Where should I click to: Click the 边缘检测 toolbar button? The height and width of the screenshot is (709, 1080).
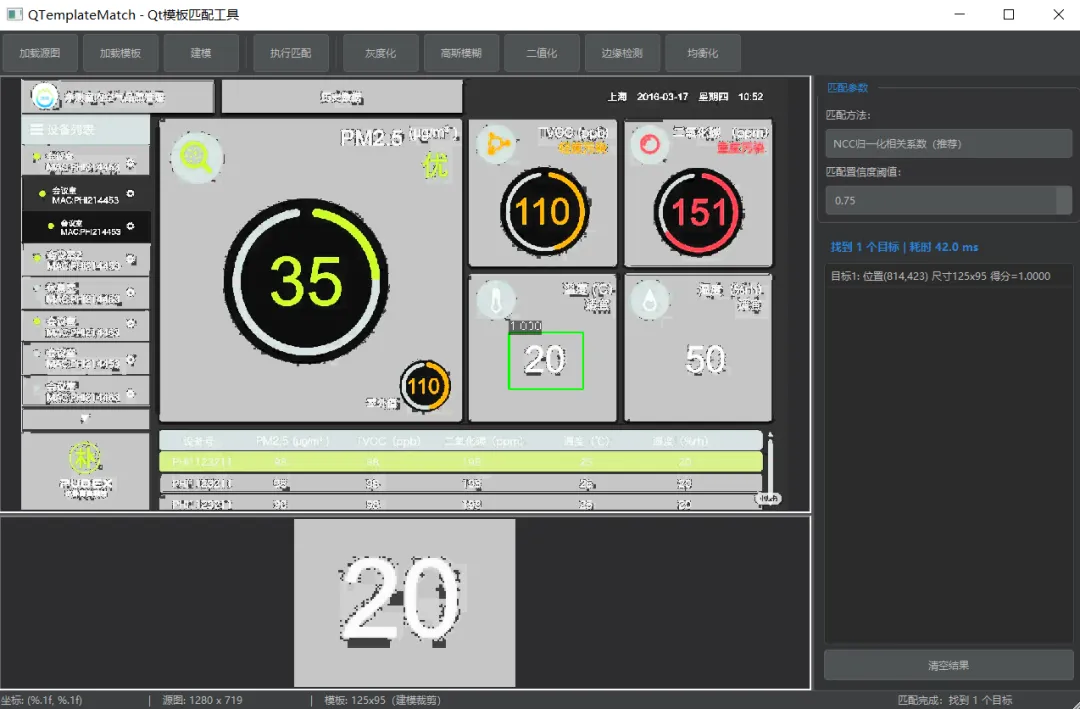click(x=622, y=53)
